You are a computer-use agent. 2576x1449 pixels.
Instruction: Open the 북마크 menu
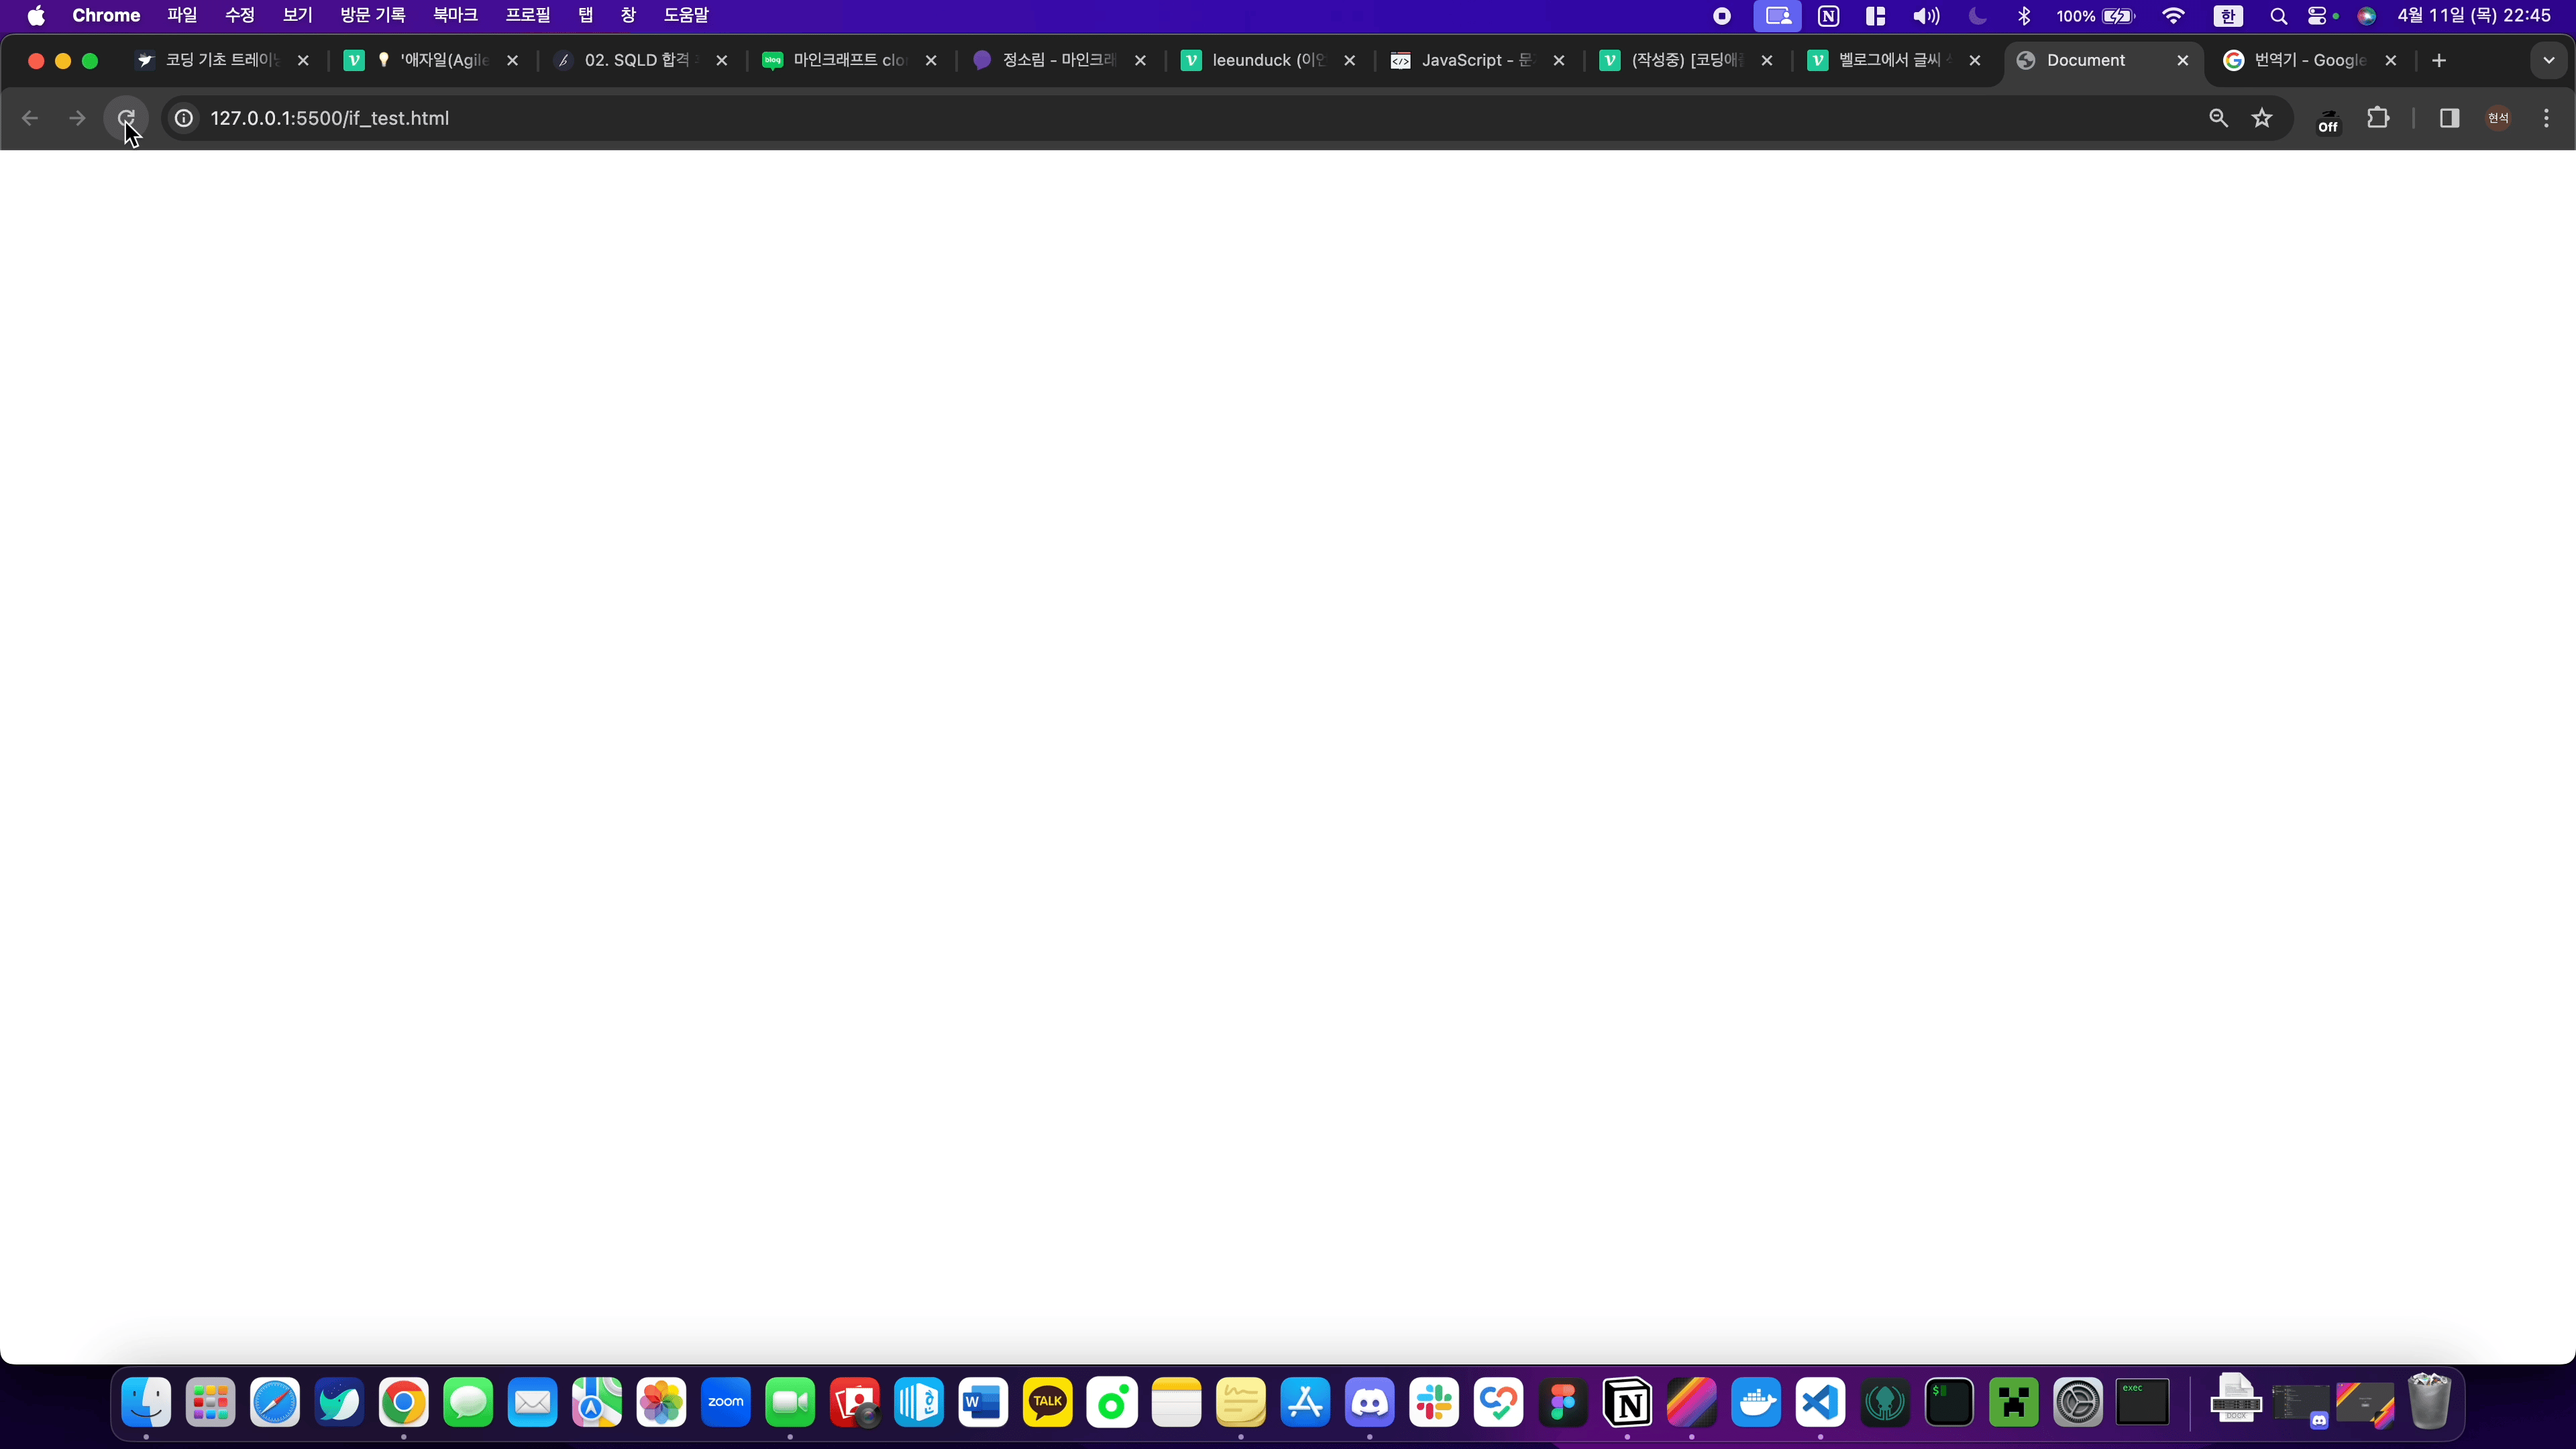pyautogui.click(x=455, y=16)
